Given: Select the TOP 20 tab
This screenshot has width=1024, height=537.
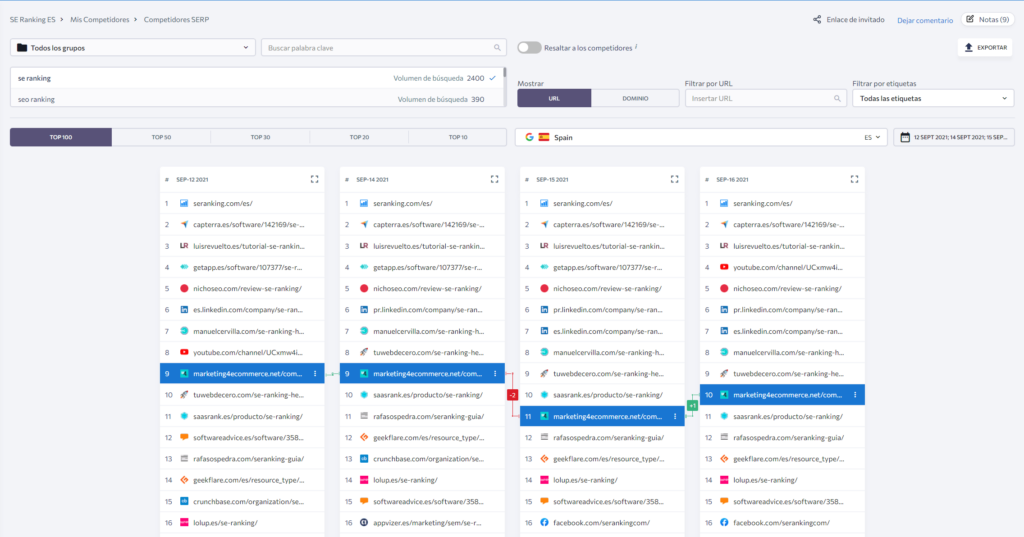Looking at the screenshot, I should coord(359,137).
